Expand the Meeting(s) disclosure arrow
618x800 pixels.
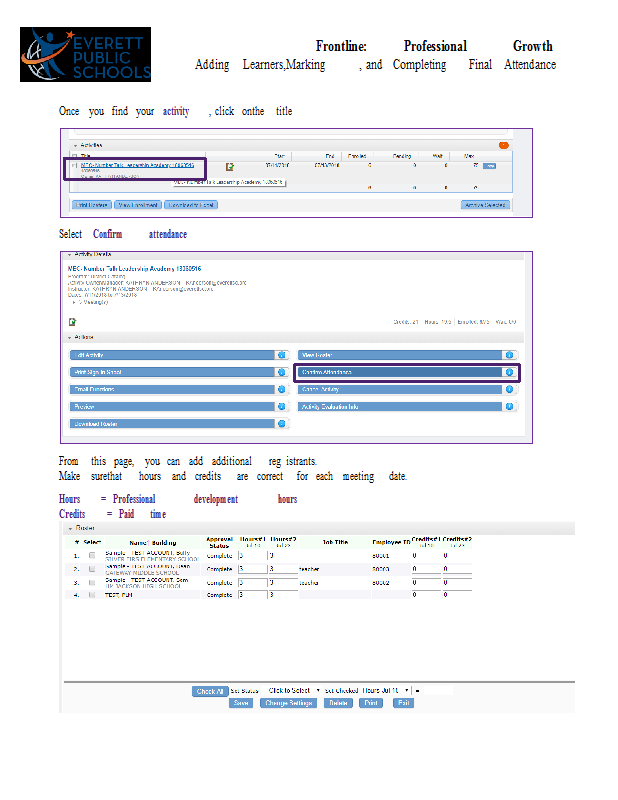(75, 302)
